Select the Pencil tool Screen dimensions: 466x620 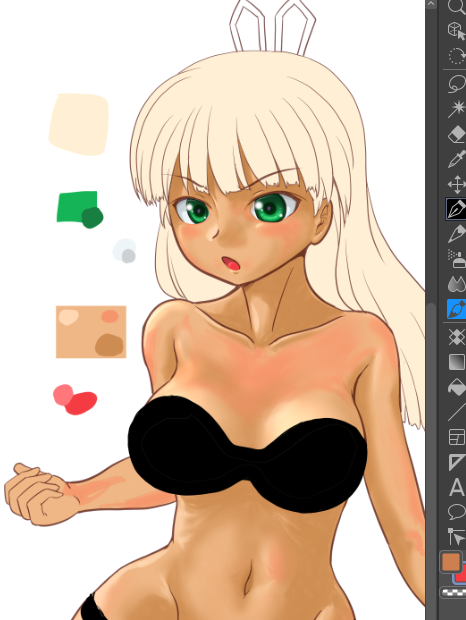point(457,234)
